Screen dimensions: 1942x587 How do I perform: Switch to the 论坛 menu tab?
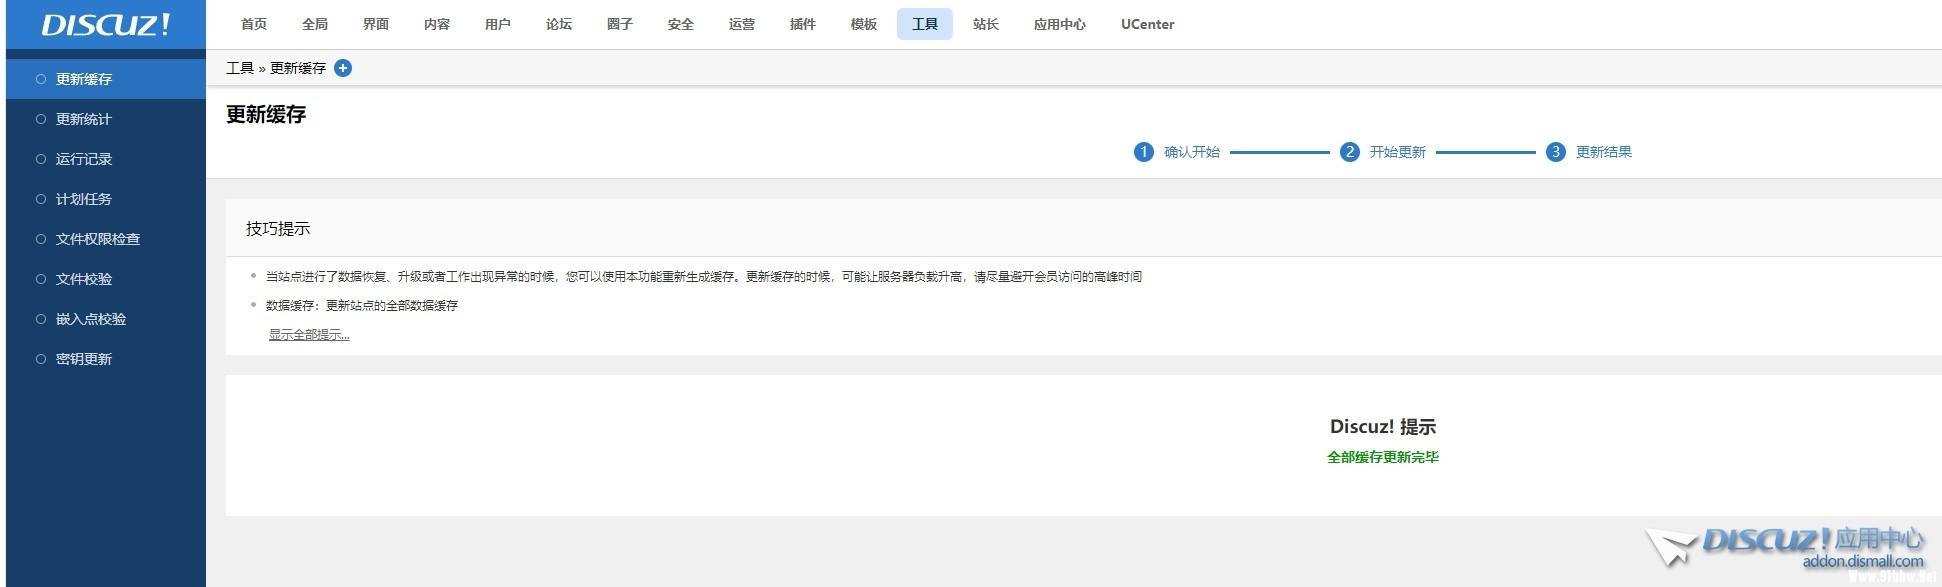[559, 24]
